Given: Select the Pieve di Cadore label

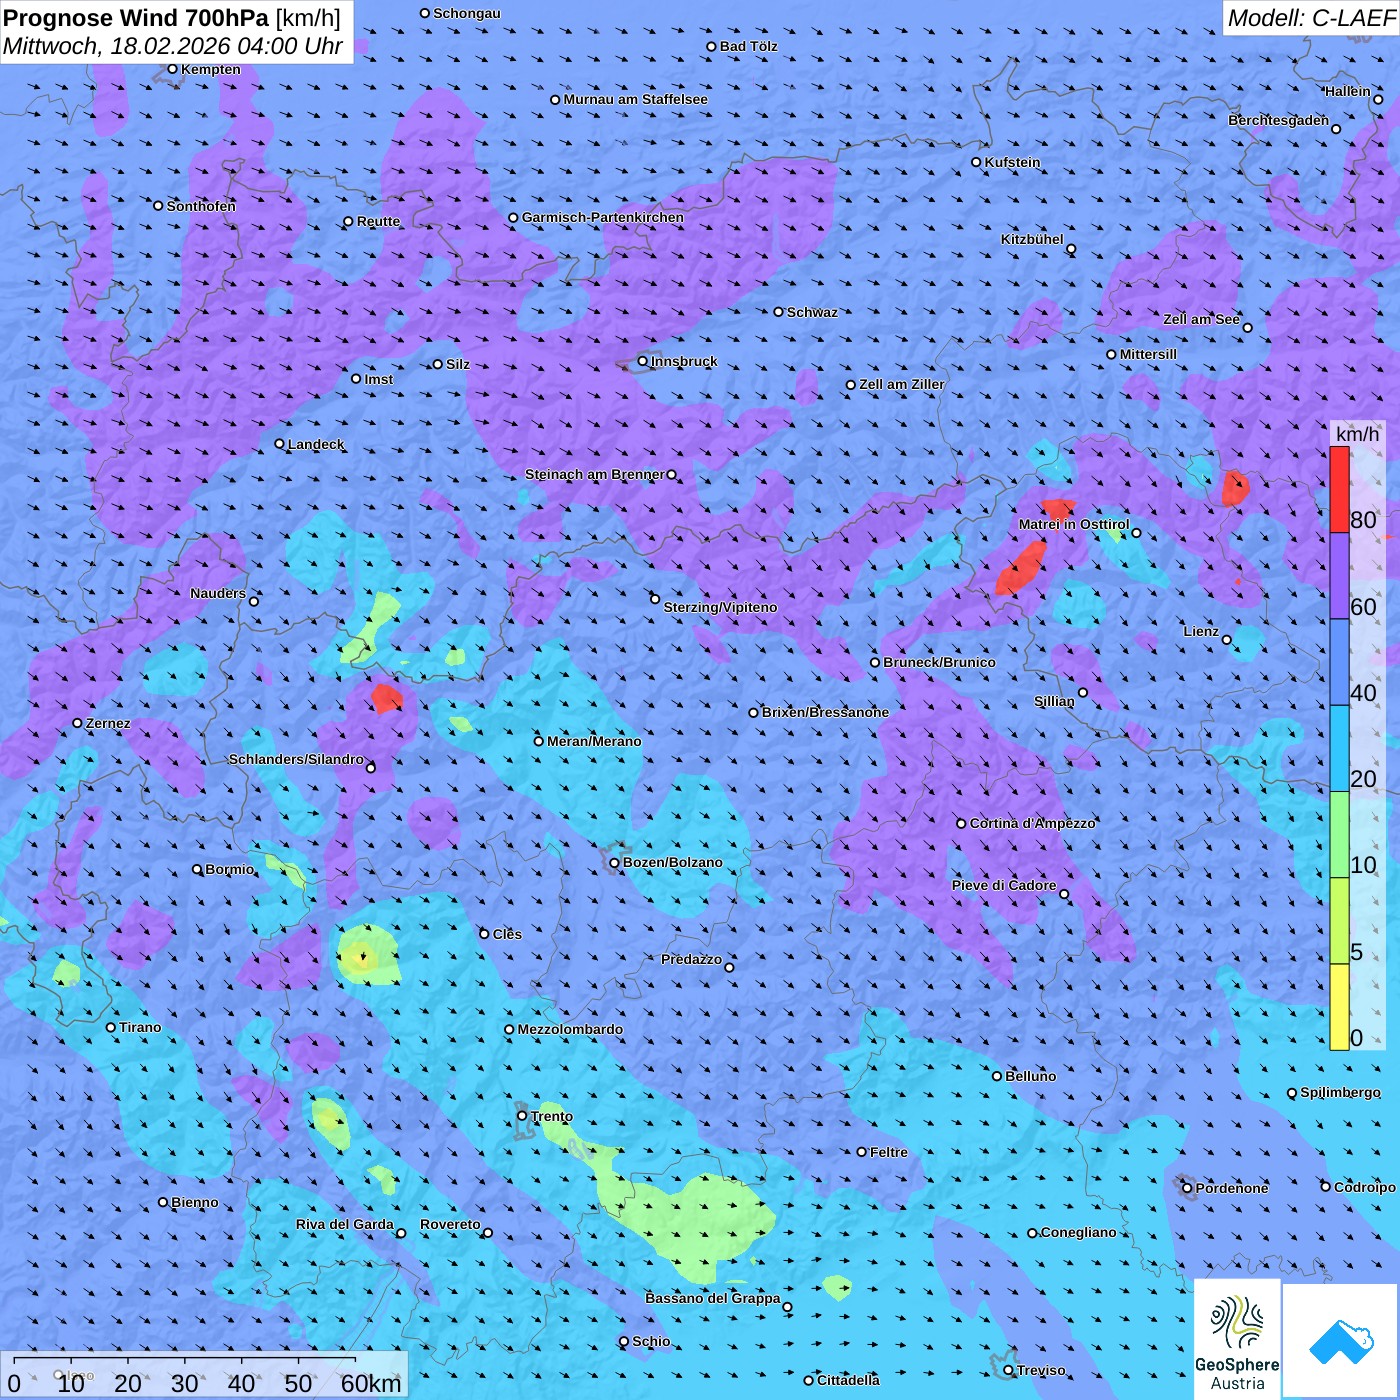Looking at the screenshot, I should pos(1004,885).
